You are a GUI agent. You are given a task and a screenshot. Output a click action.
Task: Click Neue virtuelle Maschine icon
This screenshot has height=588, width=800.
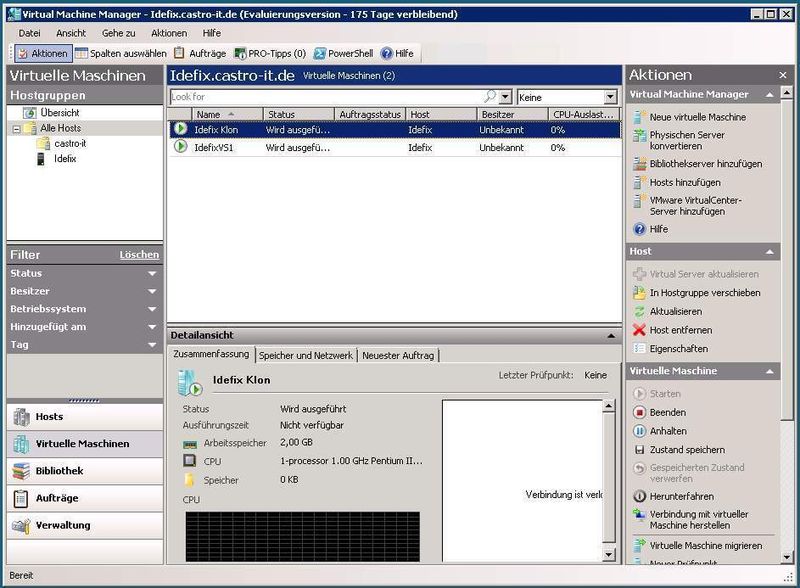pyautogui.click(x=640, y=117)
